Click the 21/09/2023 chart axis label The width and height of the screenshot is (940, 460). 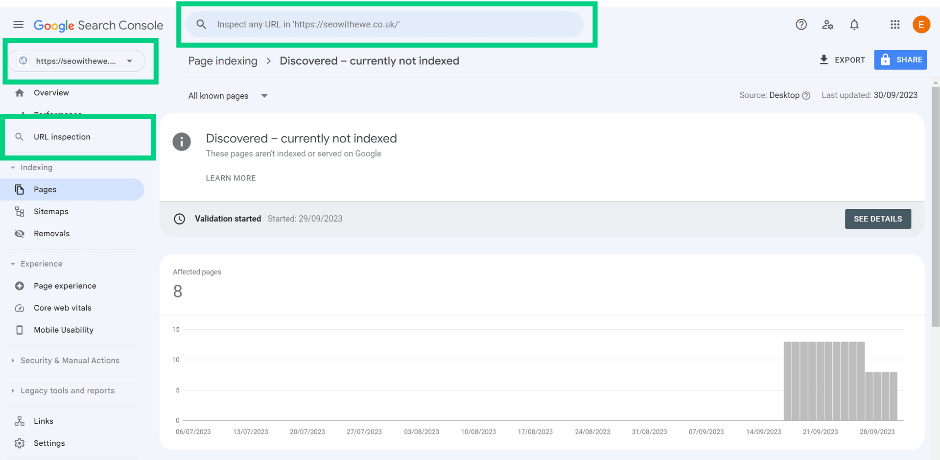[x=821, y=432]
